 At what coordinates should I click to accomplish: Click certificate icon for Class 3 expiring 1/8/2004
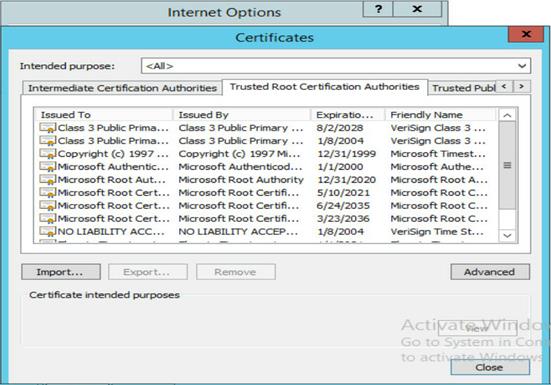pos(47,141)
